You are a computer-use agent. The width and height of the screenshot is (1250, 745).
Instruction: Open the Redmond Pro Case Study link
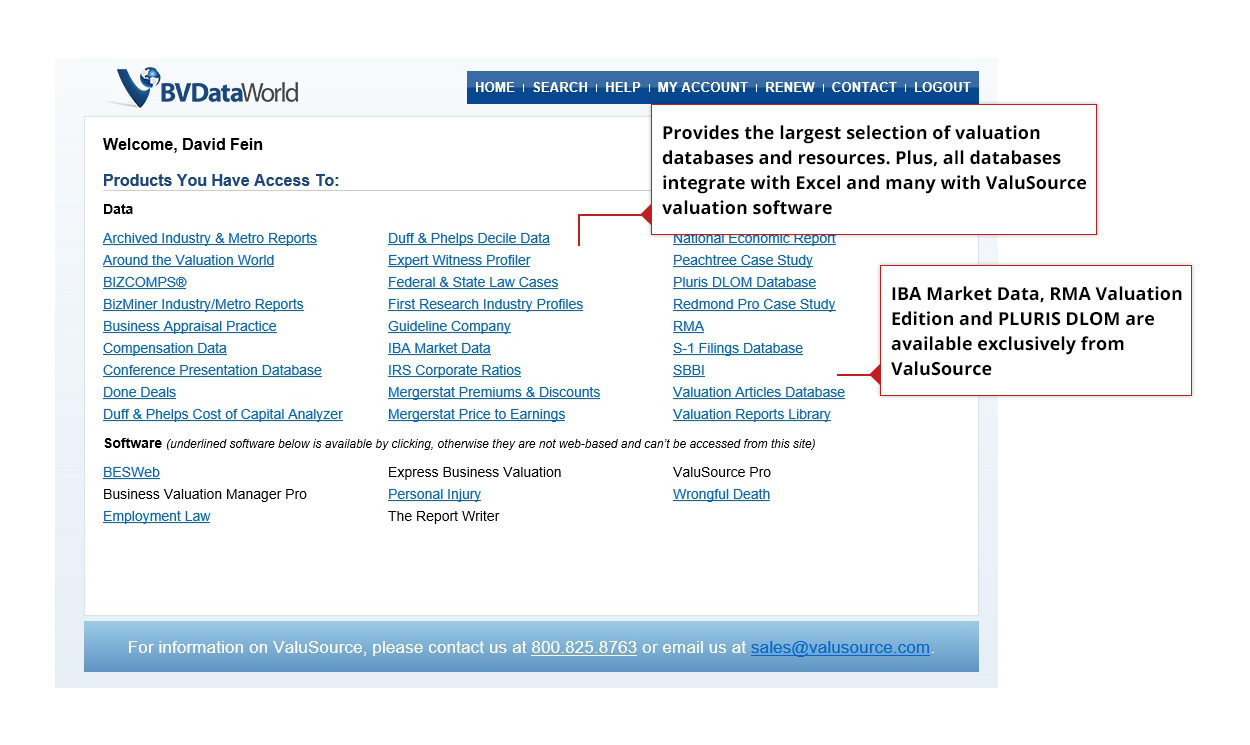[754, 304]
